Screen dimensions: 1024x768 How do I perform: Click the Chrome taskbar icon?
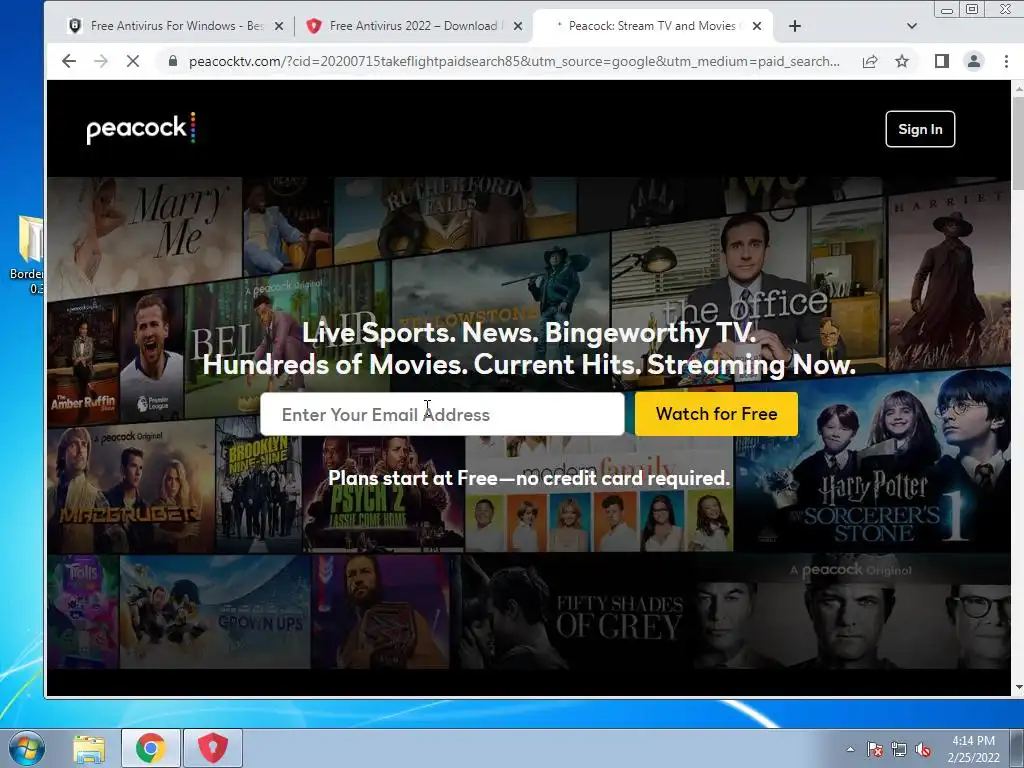[150, 748]
